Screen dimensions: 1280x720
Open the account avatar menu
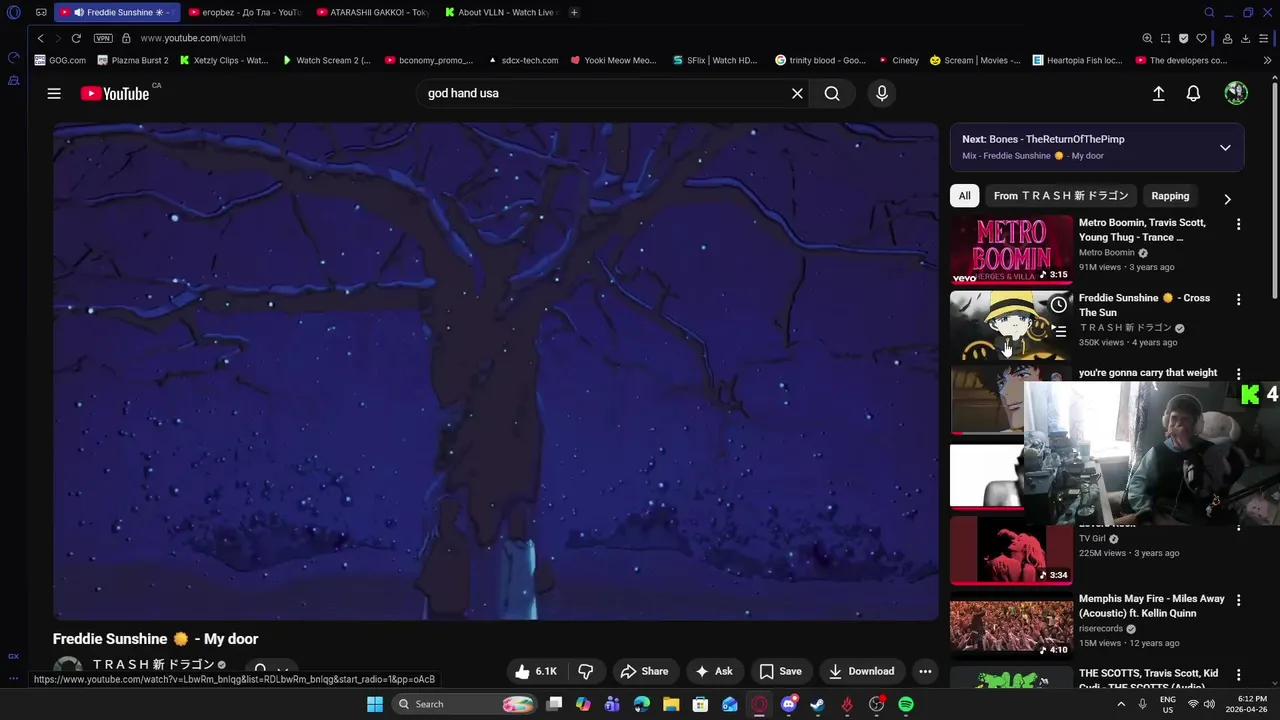(x=1236, y=93)
